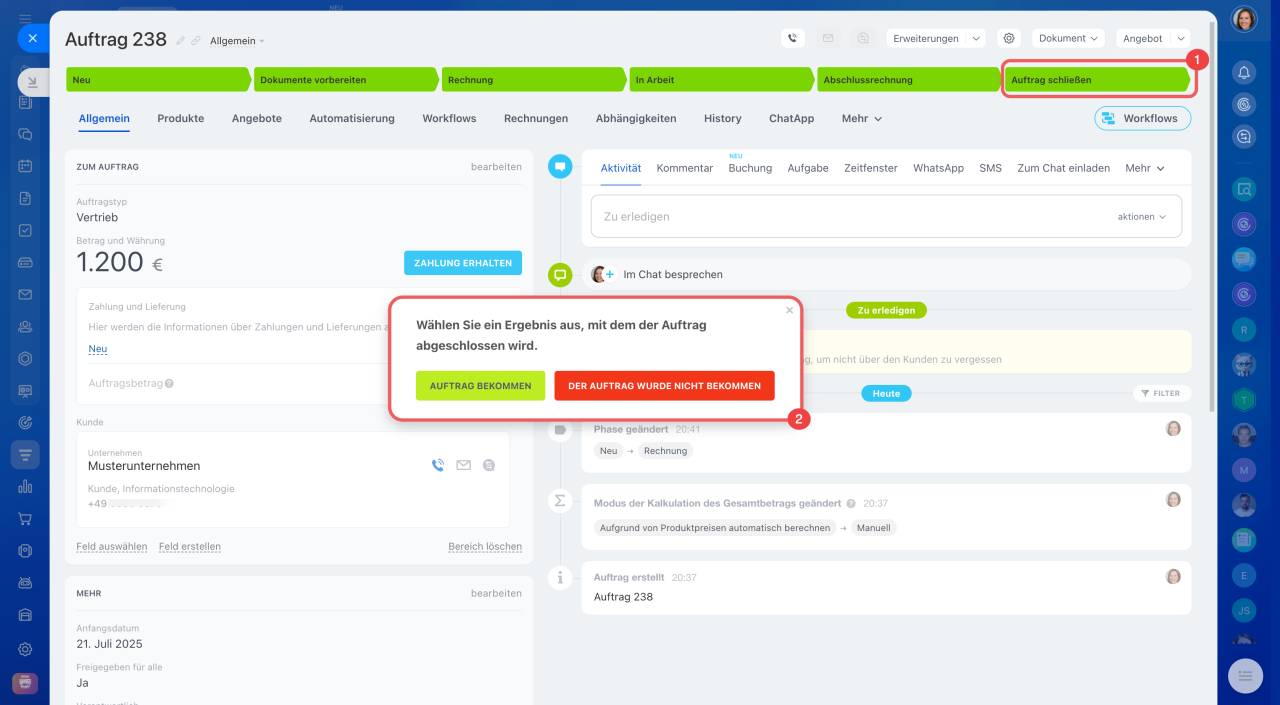This screenshot has height=705, width=1280.
Task: Open the shopping cart icon in the left sidebar
Action: [x=25, y=519]
